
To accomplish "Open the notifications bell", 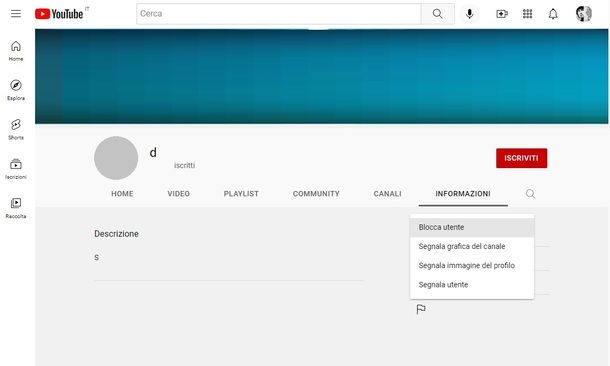I will point(553,14).
